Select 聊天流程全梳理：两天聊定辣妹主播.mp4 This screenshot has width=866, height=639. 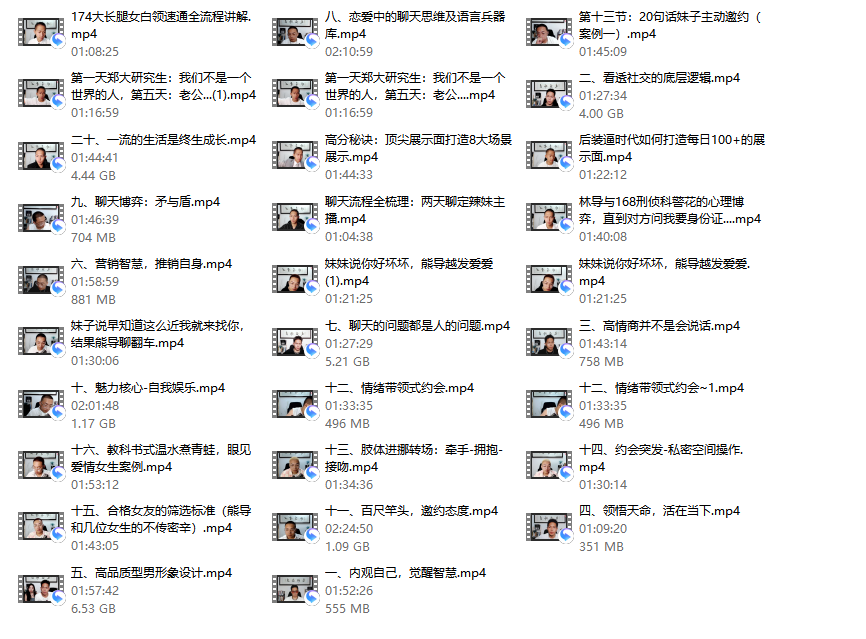tap(415, 210)
